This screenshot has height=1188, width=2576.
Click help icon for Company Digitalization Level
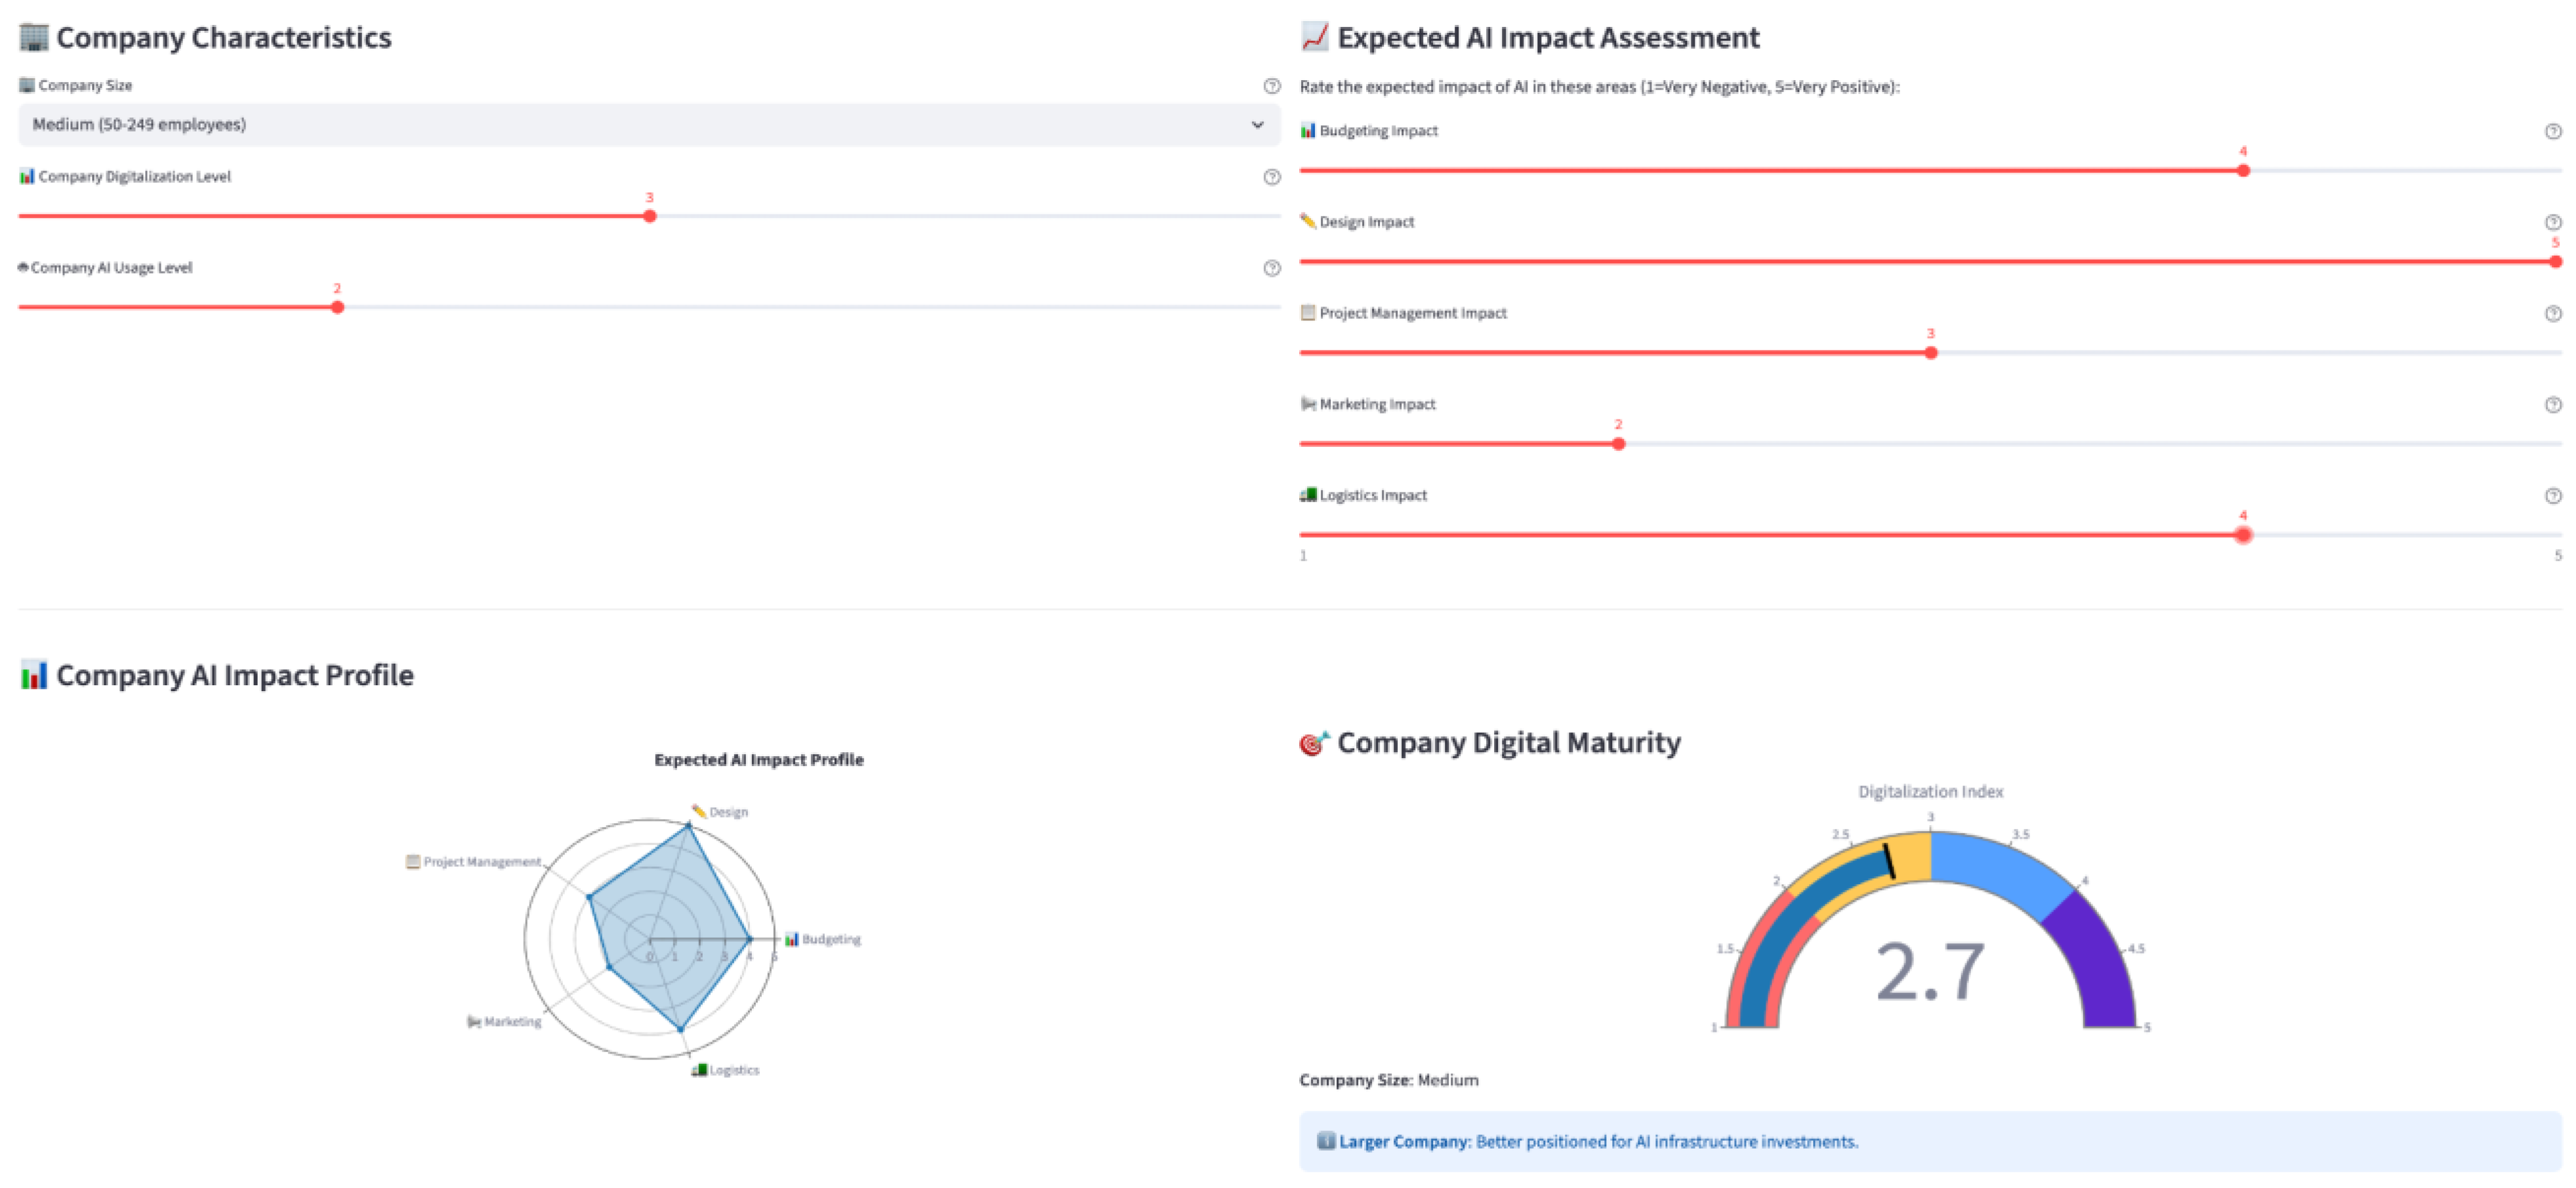coord(1271,177)
